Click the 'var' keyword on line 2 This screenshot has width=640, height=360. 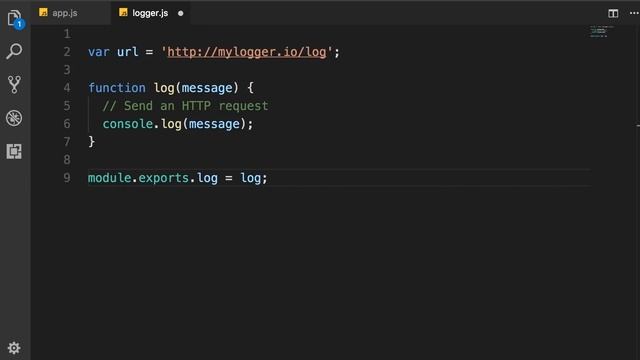coord(99,52)
